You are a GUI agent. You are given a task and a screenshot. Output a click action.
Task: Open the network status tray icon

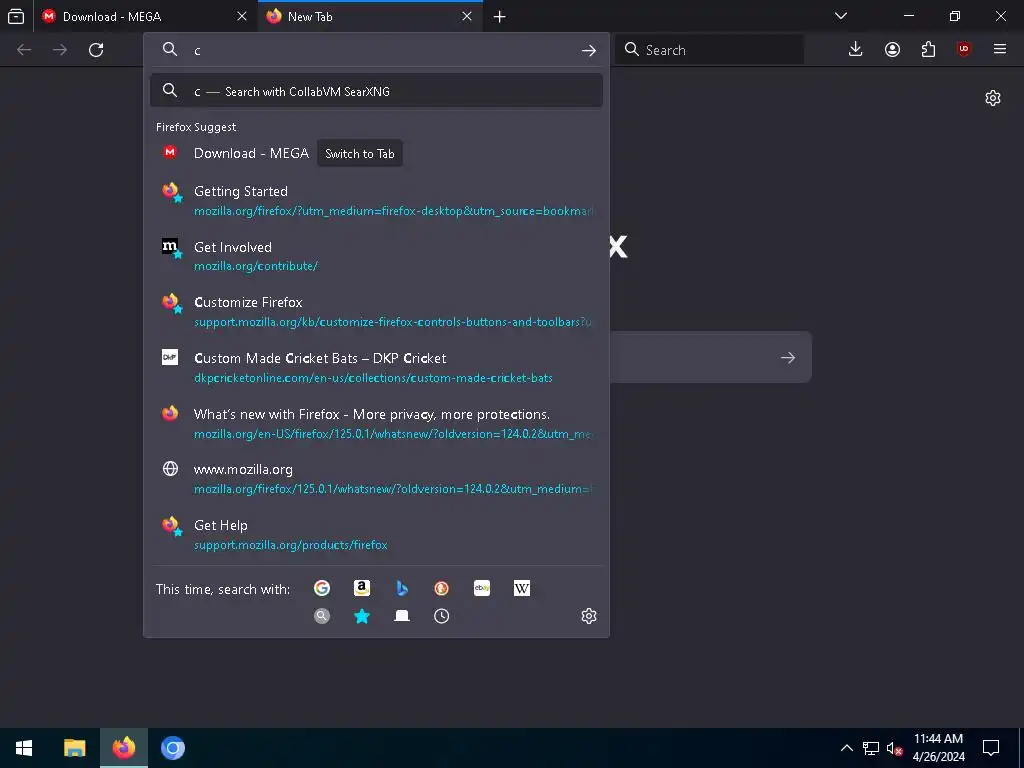[871, 748]
